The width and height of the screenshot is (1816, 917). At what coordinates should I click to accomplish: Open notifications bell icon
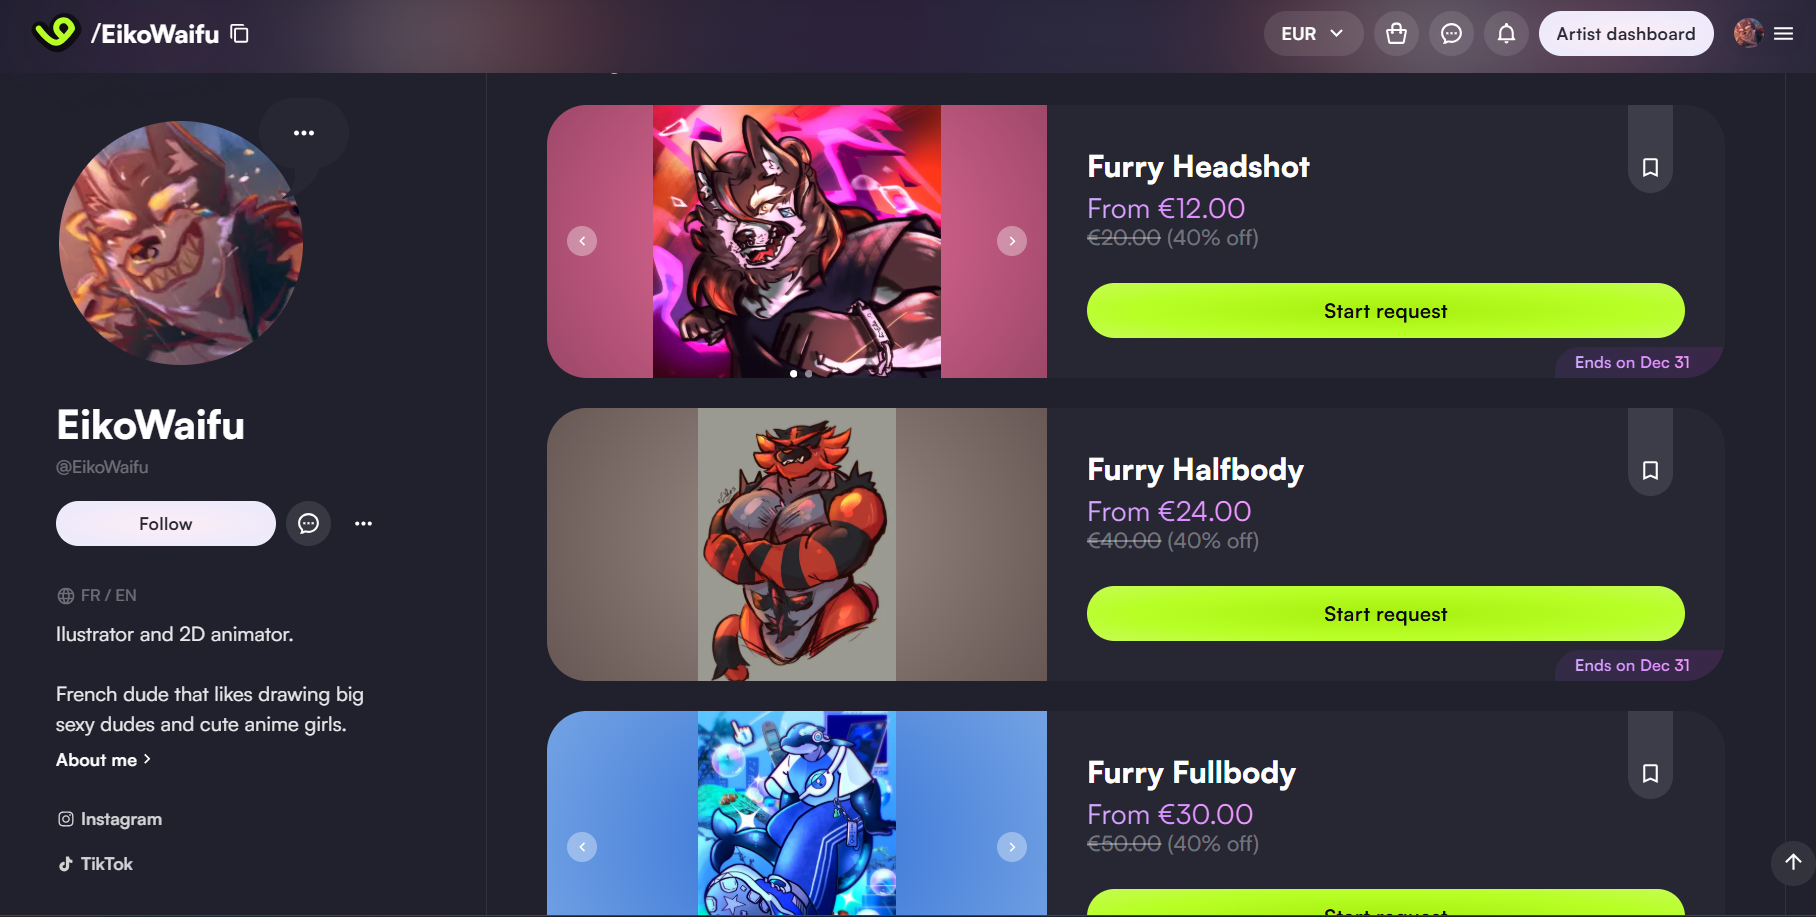pos(1506,34)
